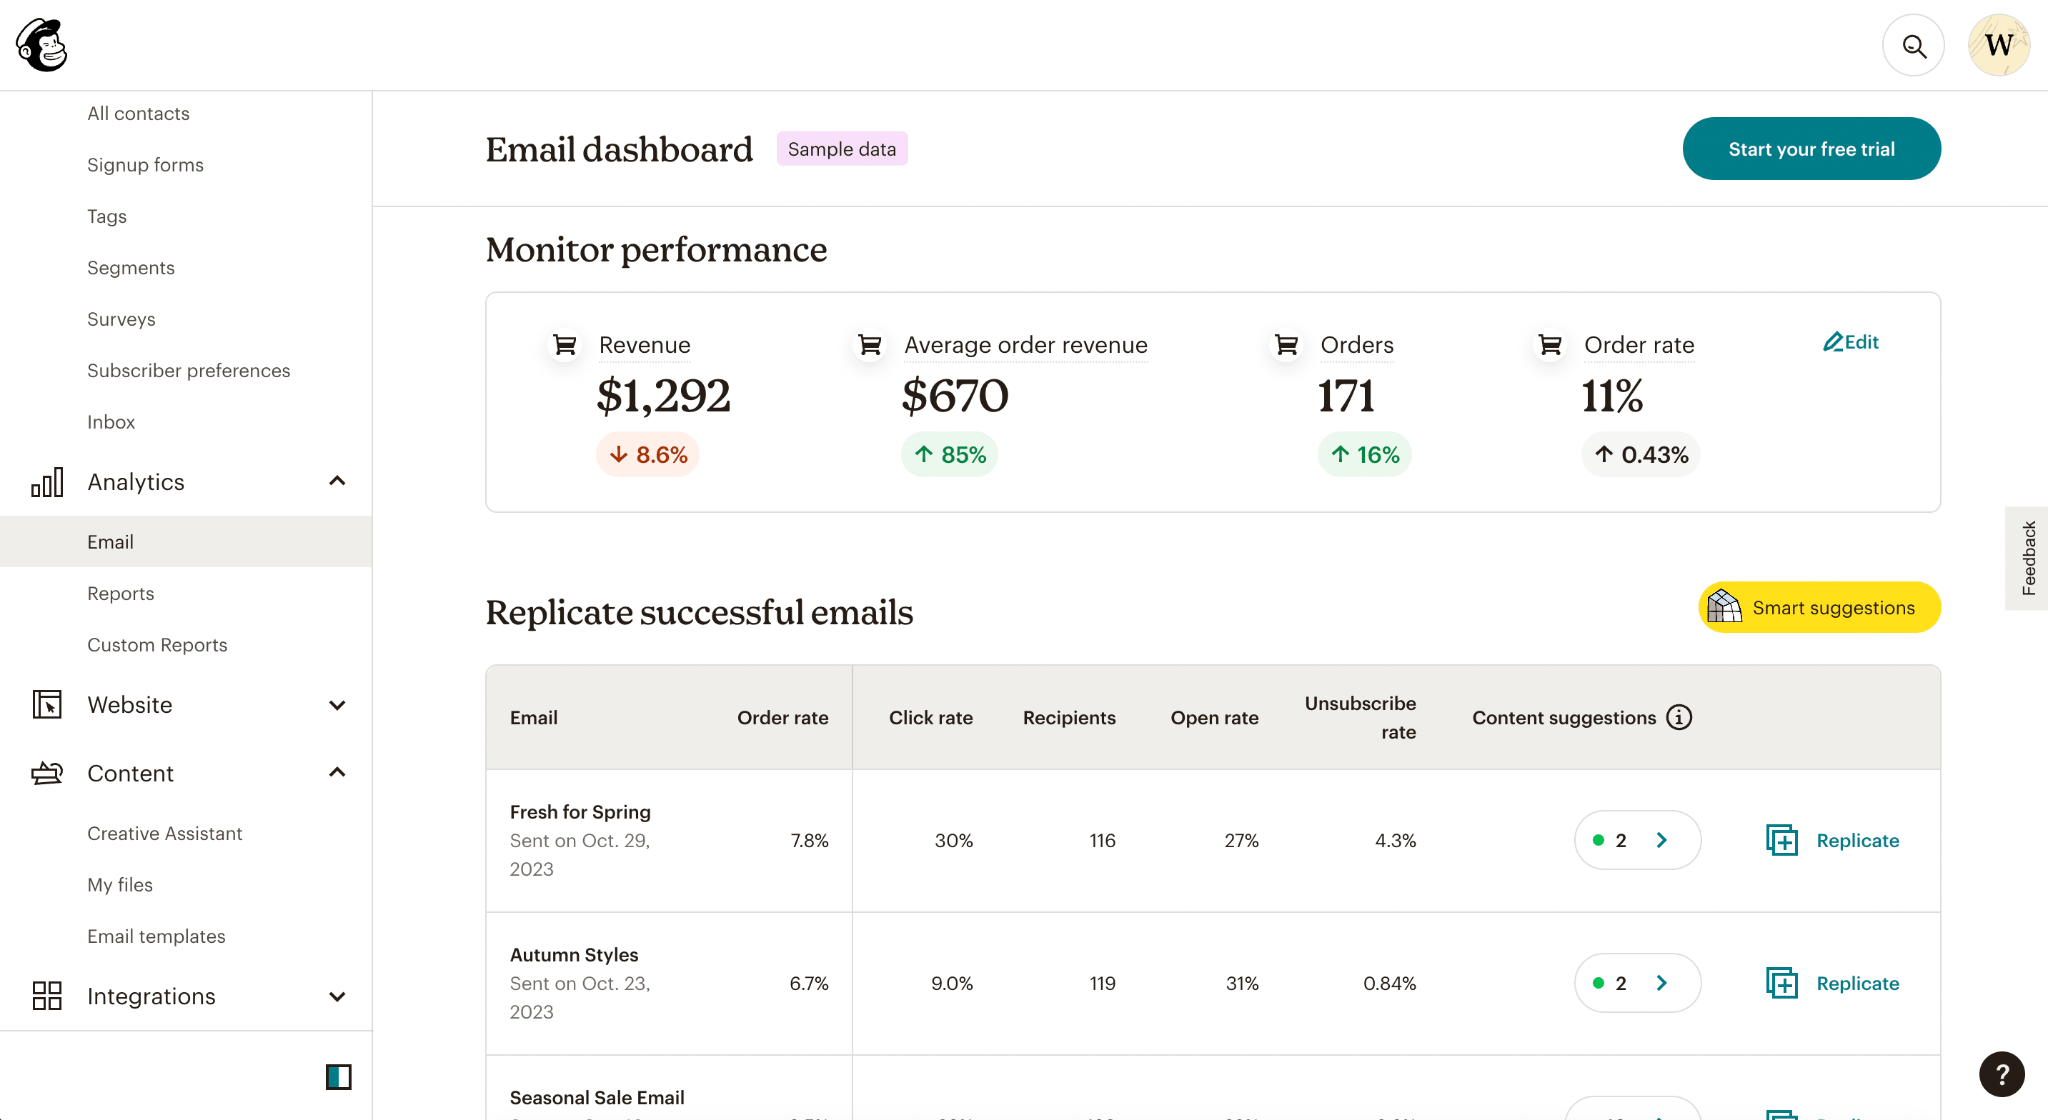The width and height of the screenshot is (2048, 1120).
Task: Go to All contacts
Action: coord(138,113)
